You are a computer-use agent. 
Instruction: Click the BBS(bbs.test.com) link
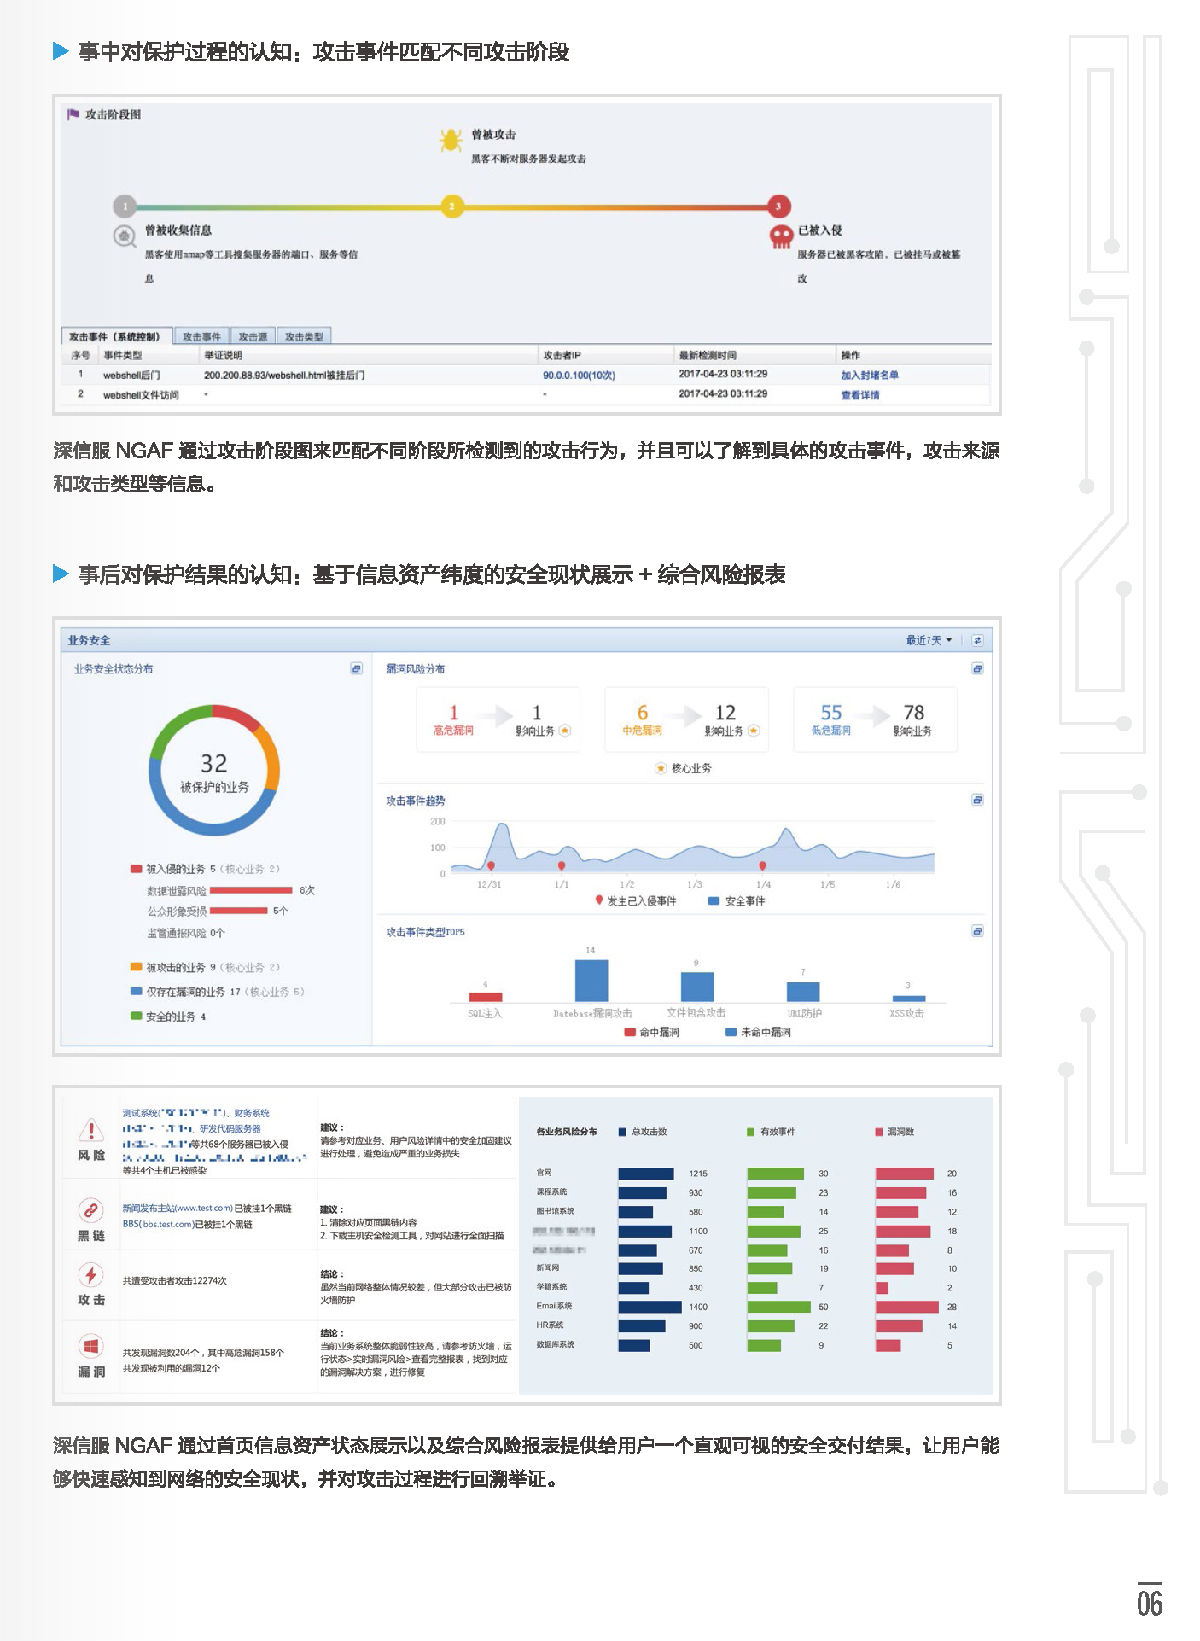[x=157, y=1224]
